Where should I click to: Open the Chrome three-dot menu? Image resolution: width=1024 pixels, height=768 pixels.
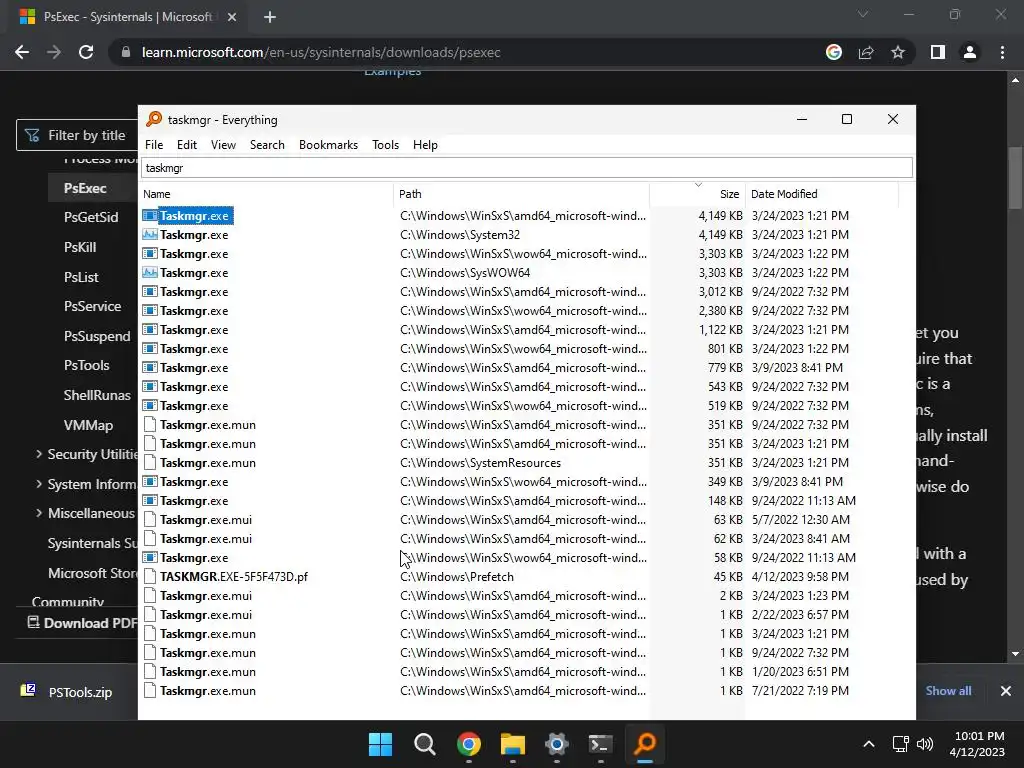coord(1002,52)
